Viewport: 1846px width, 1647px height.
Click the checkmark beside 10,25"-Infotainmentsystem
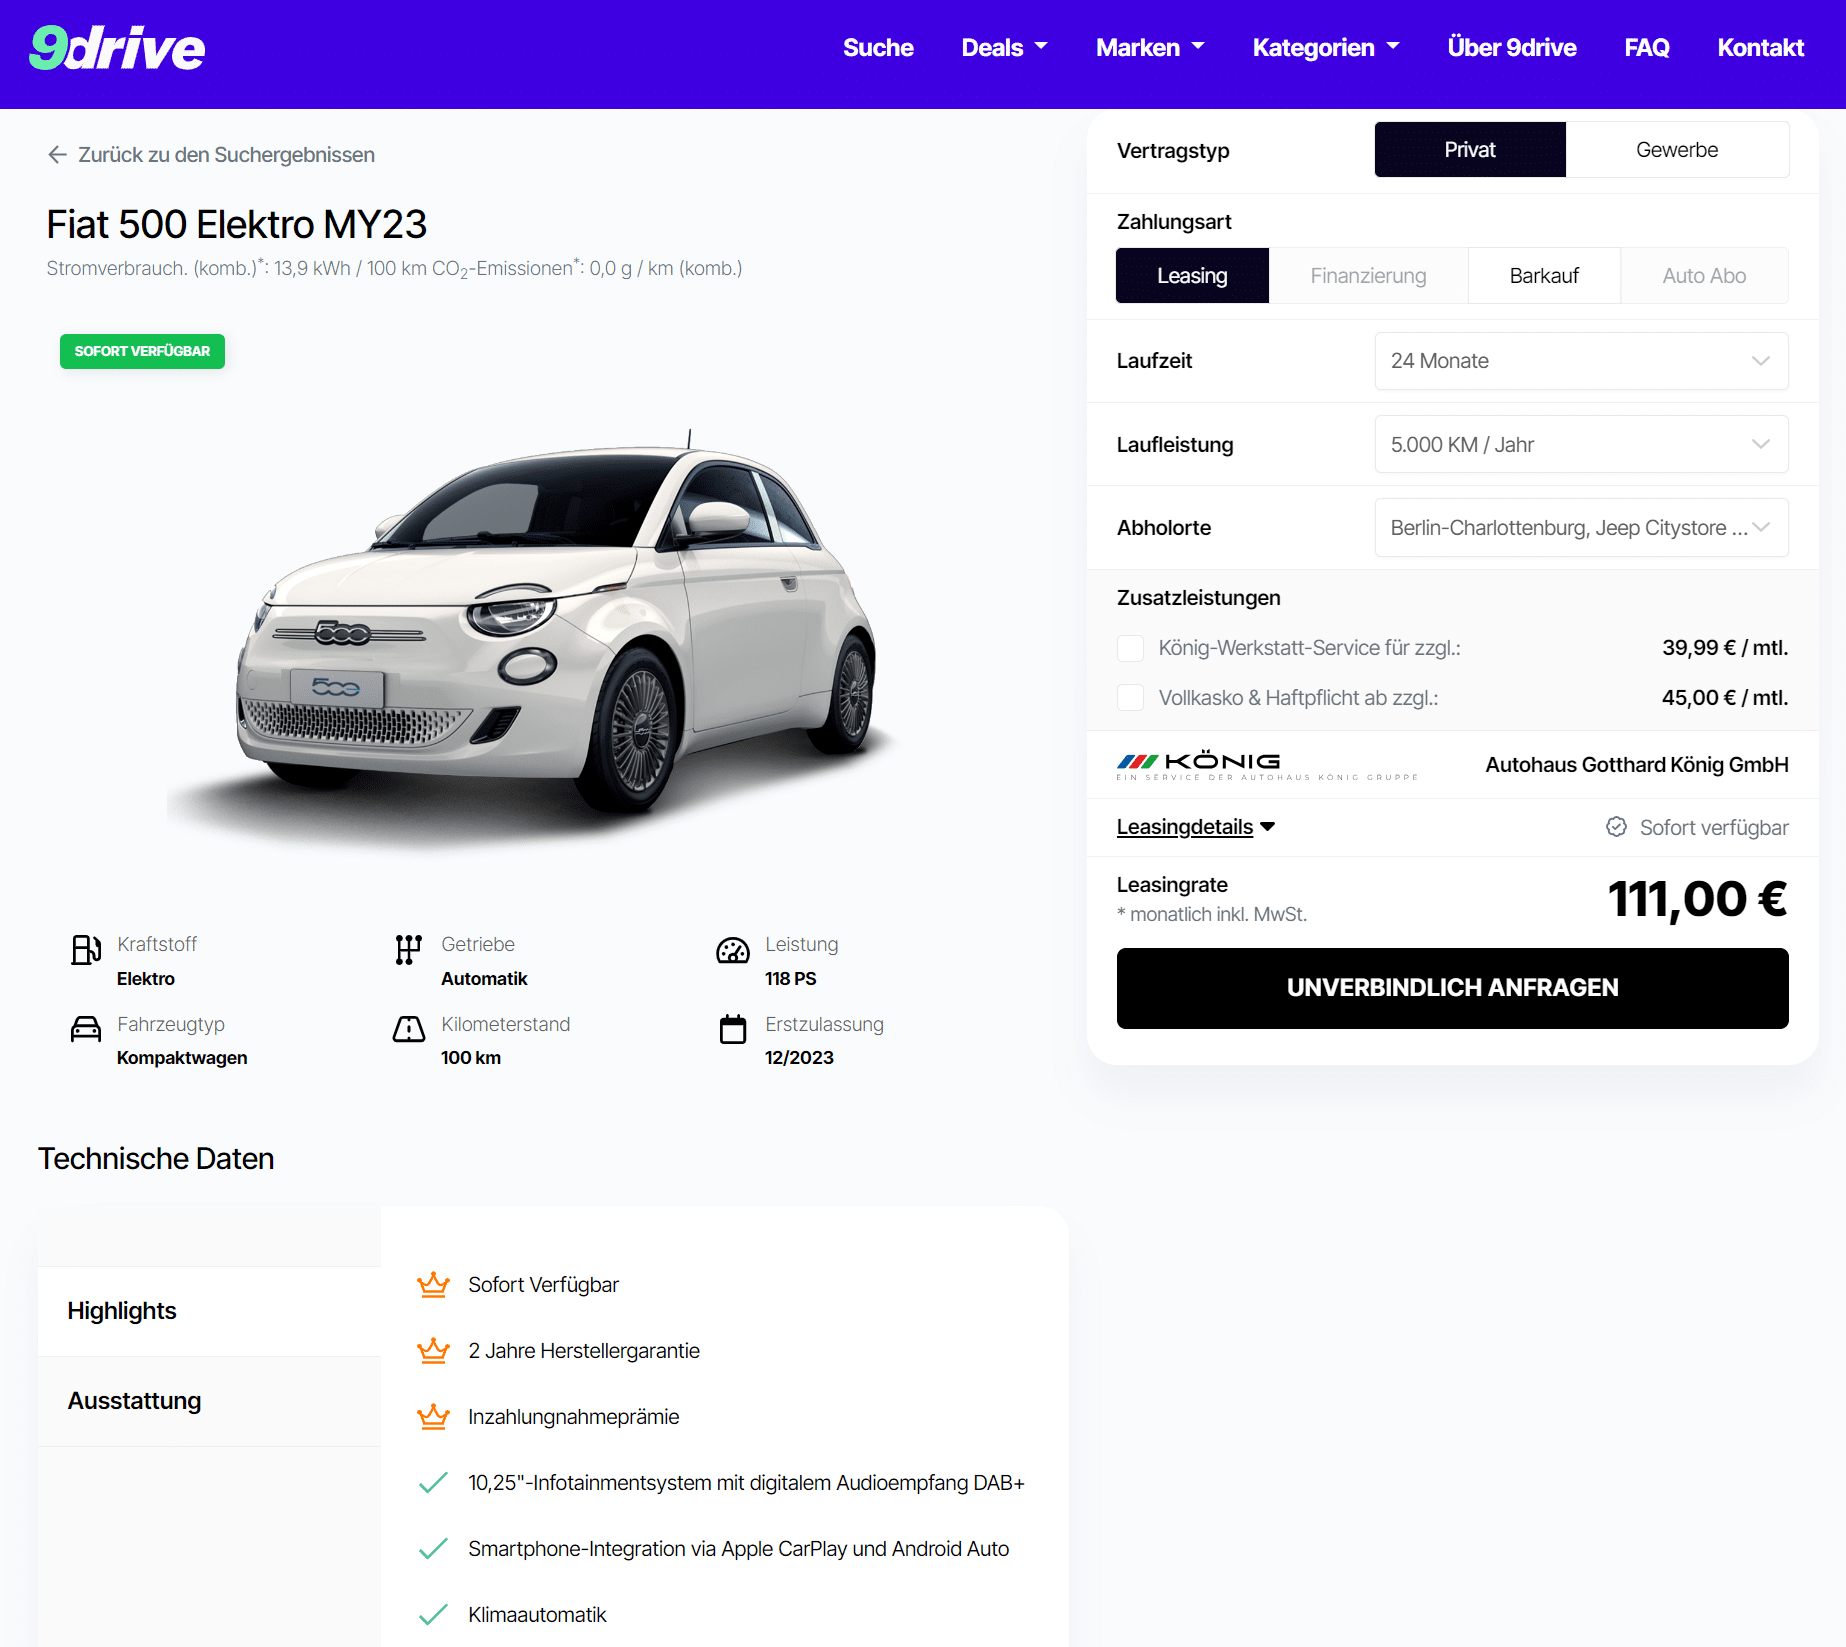coord(433,1483)
